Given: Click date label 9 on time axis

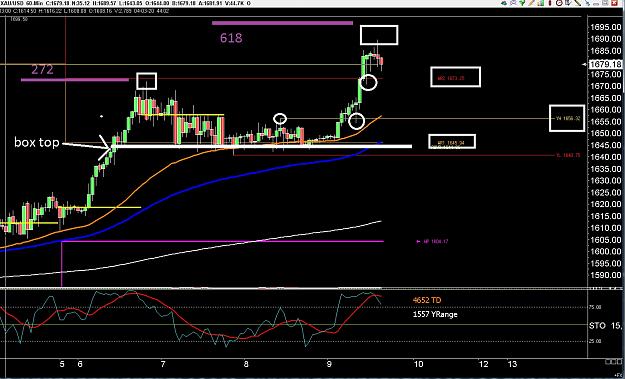Looking at the screenshot, I should pyautogui.click(x=329, y=364).
